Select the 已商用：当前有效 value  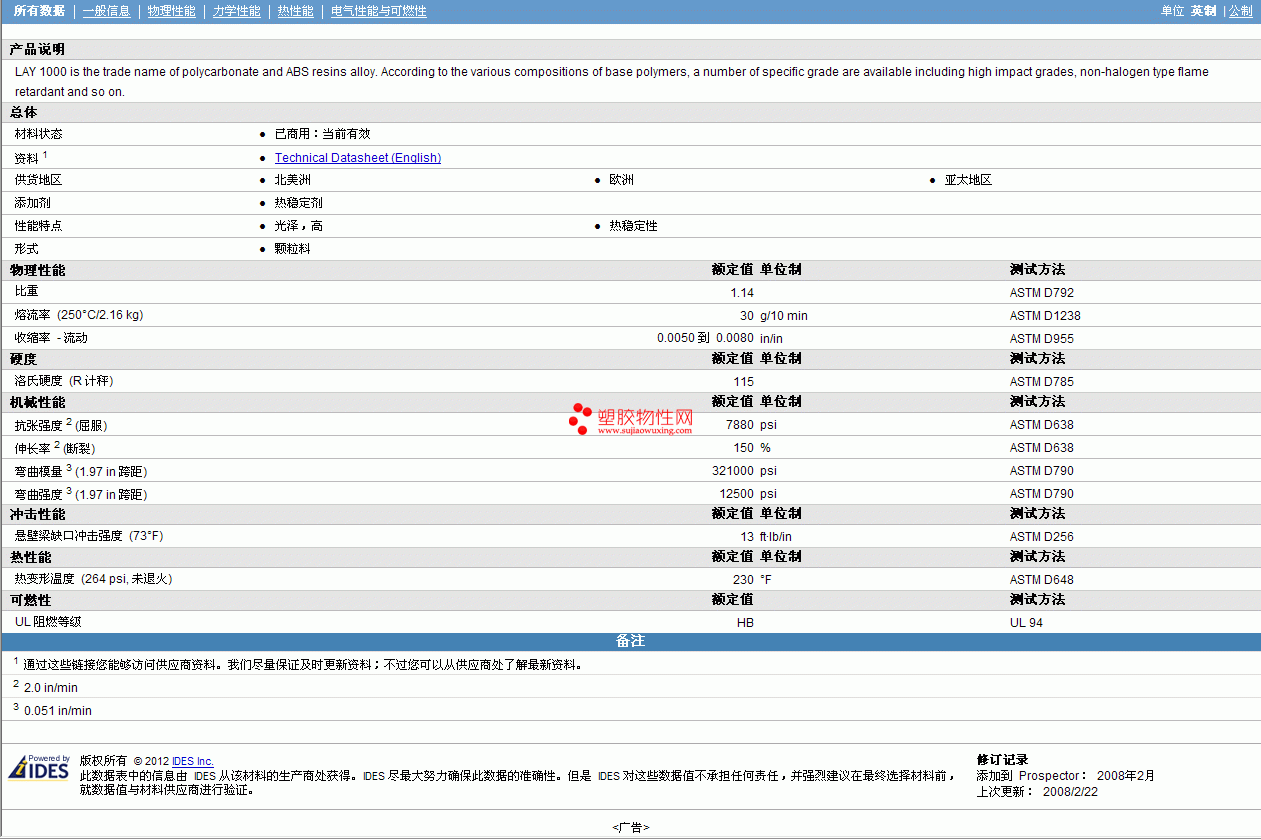coord(322,134)
